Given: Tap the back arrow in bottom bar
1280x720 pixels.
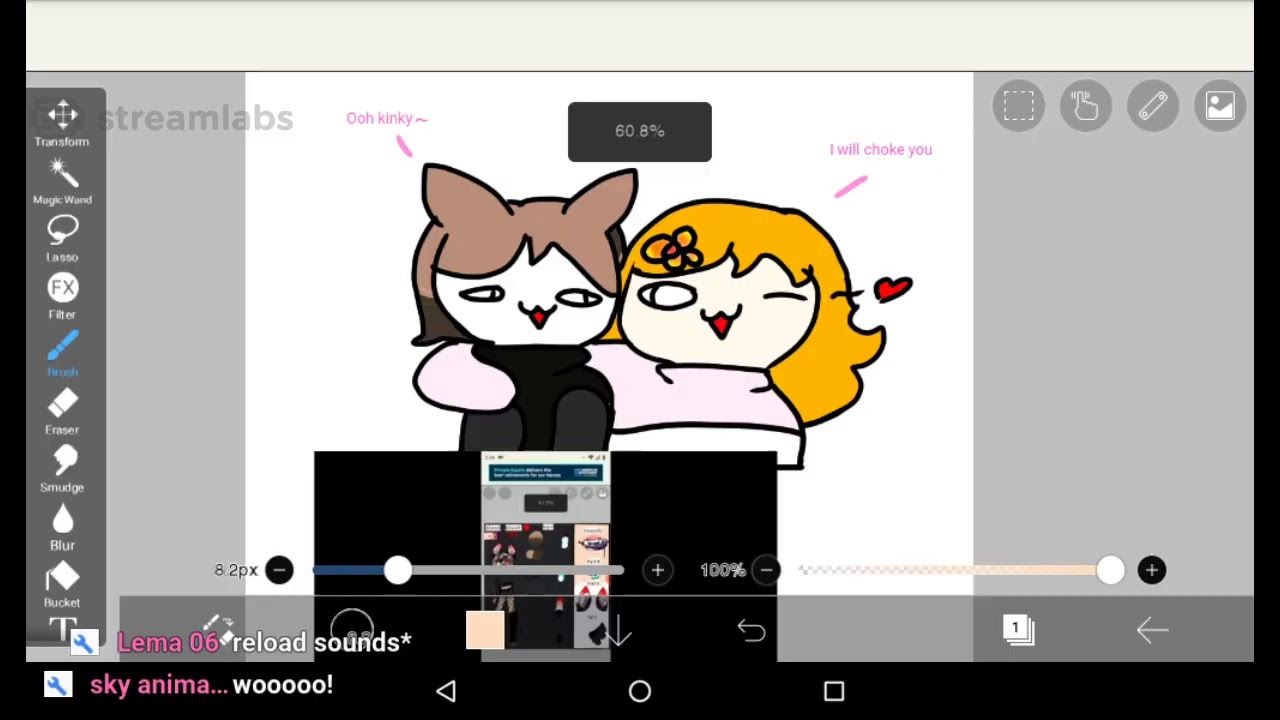Looking at the screenshot, I should tap(1152, 630).
